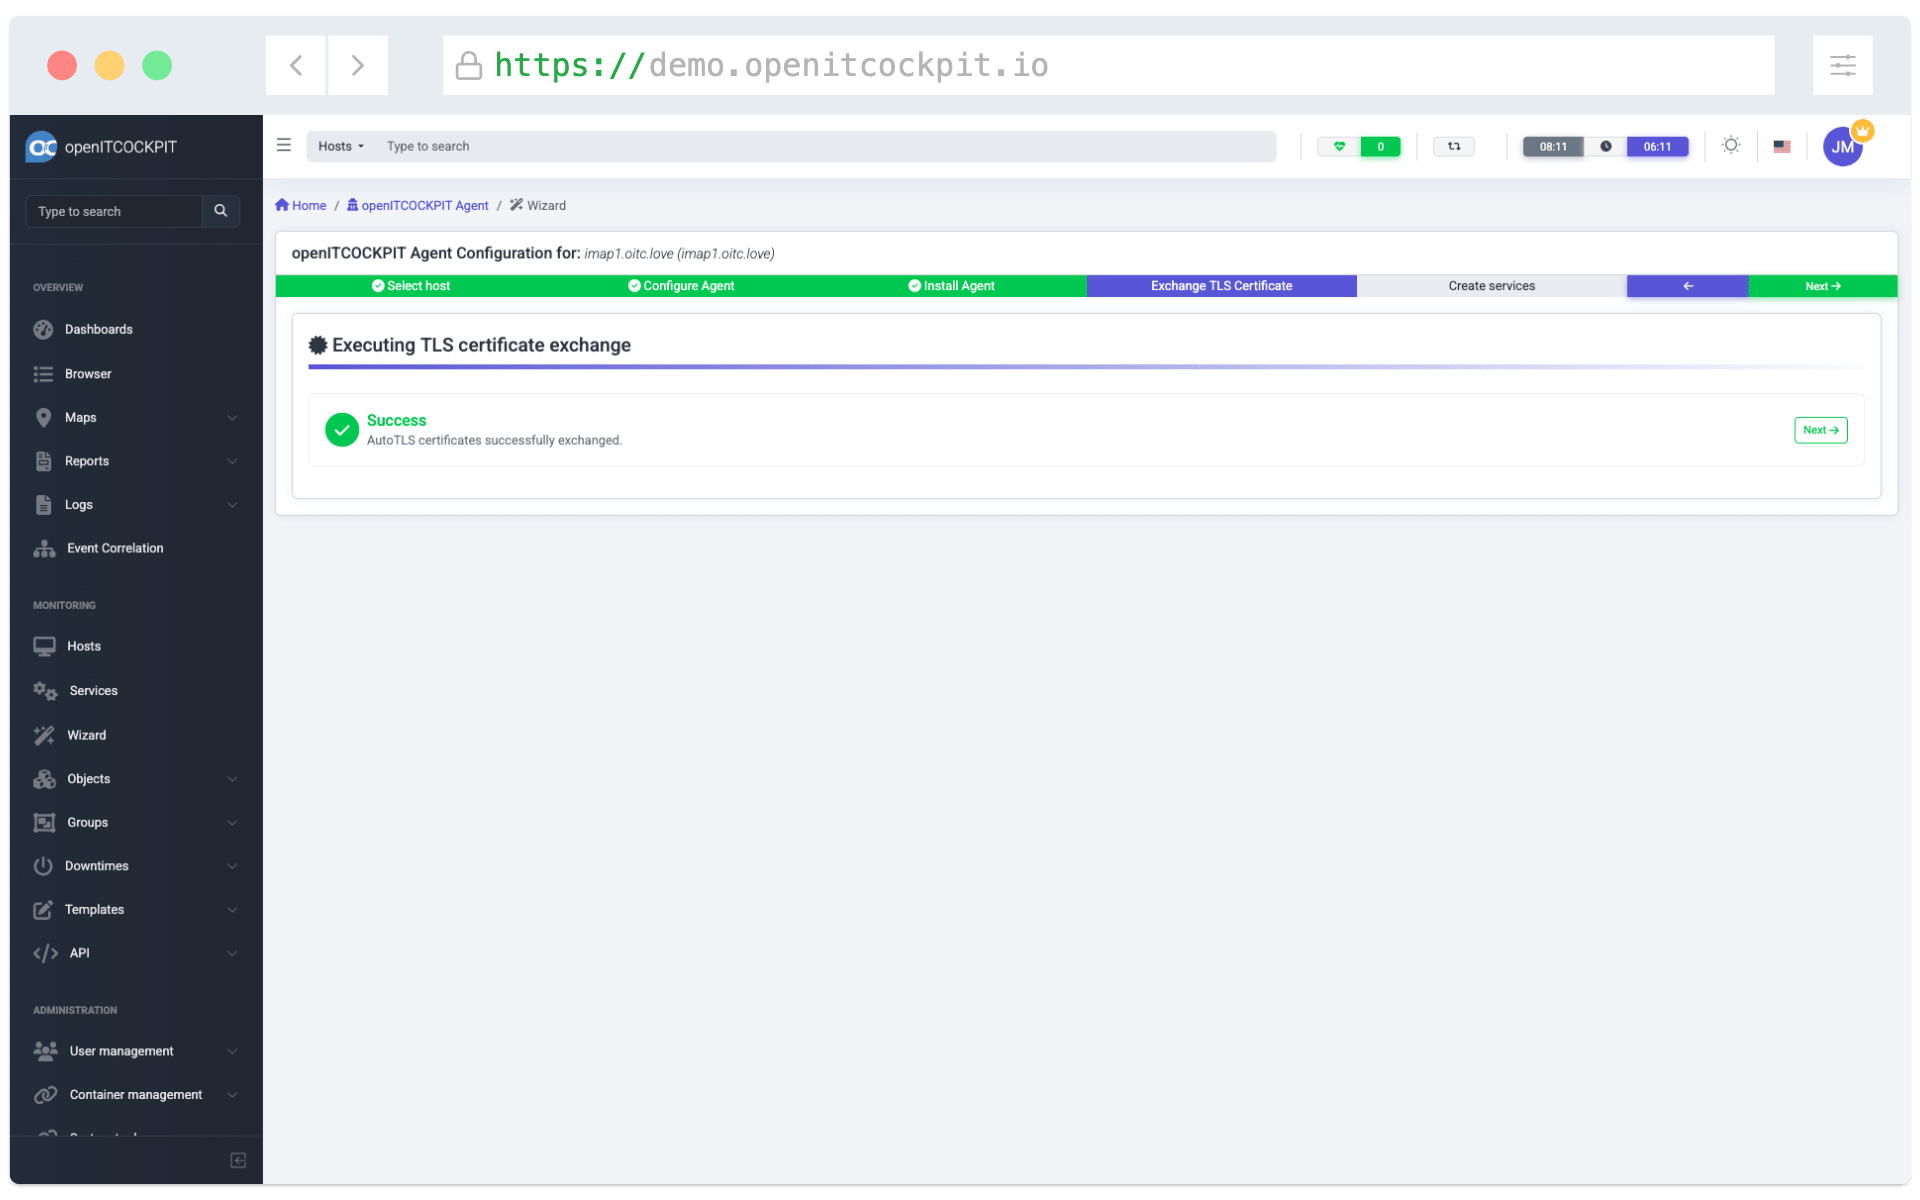This screenshot has width=1920, height=1200.
Task: Click the Services gears icon
Action: [x=45, y=691]
